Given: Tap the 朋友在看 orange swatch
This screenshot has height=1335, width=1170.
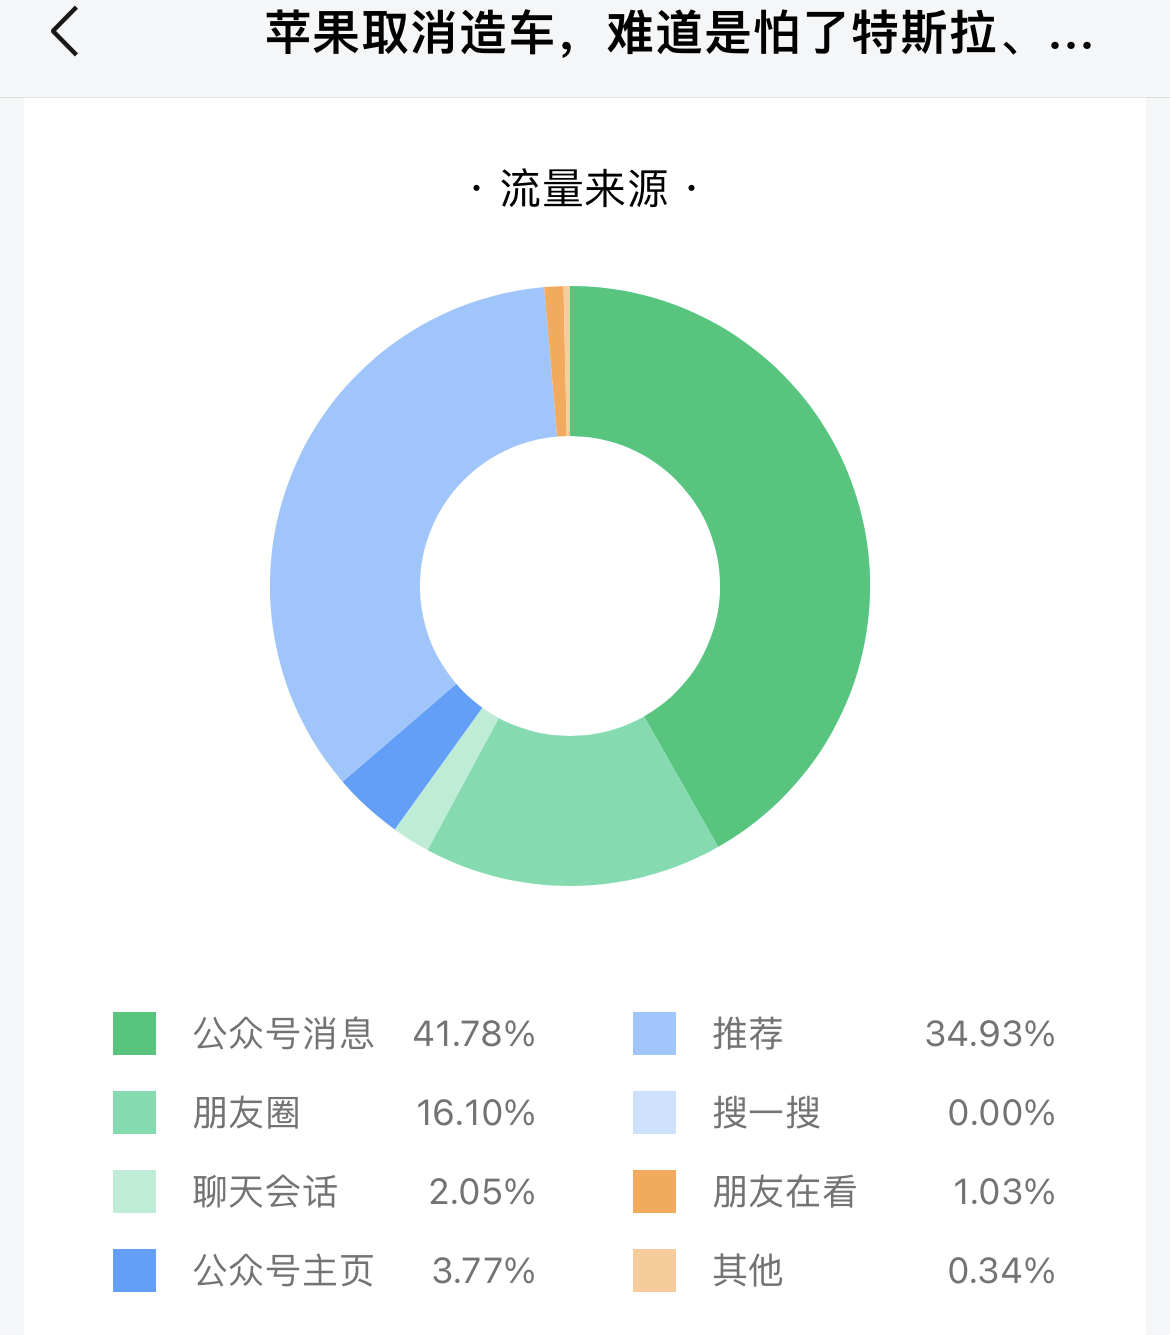Looking at the screenshot, I should (654, 1191).
